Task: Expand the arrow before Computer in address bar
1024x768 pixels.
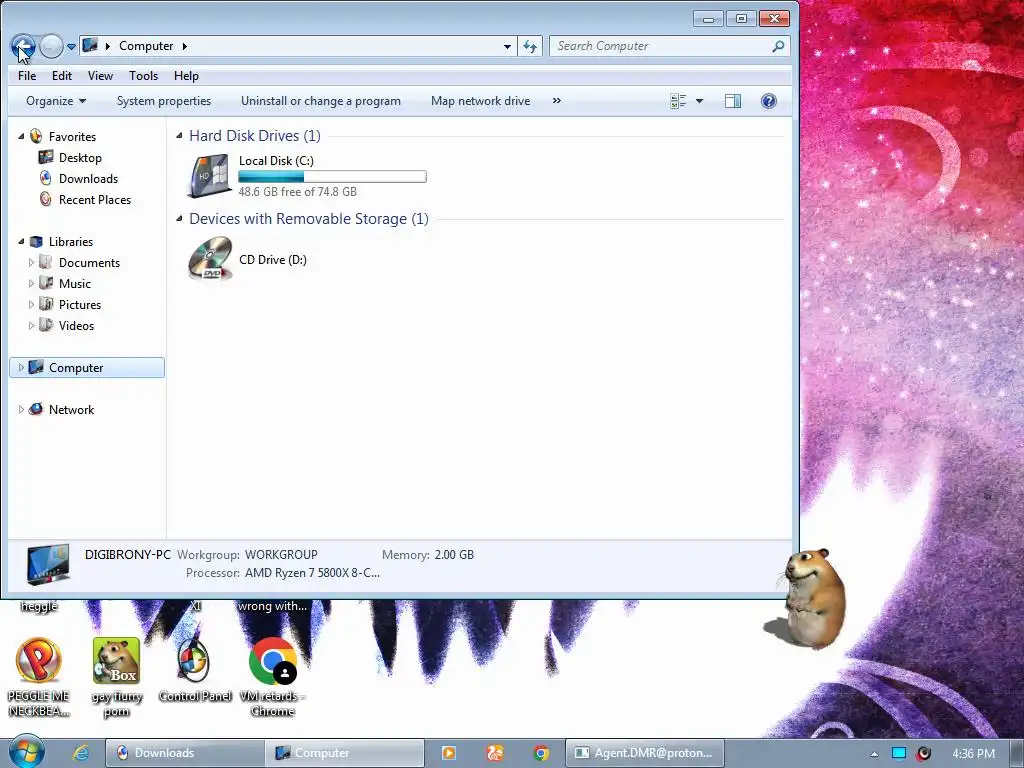Action: pos(108,46)
